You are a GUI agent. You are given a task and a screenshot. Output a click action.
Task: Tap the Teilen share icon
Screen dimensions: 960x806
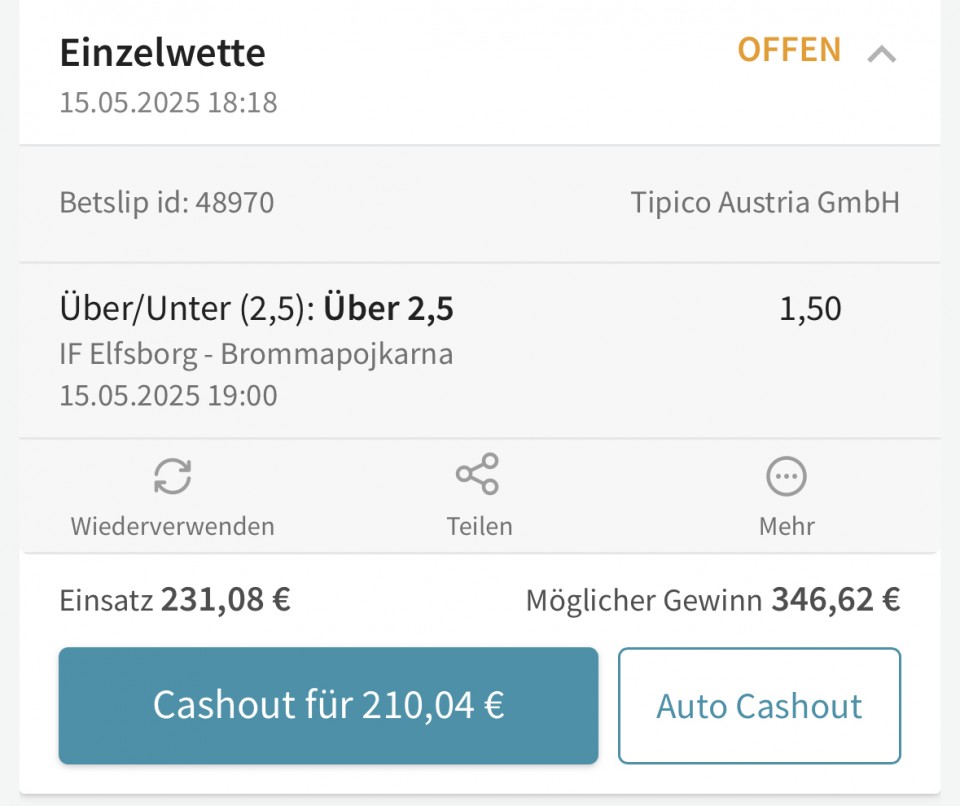click(x=478, y=474)
